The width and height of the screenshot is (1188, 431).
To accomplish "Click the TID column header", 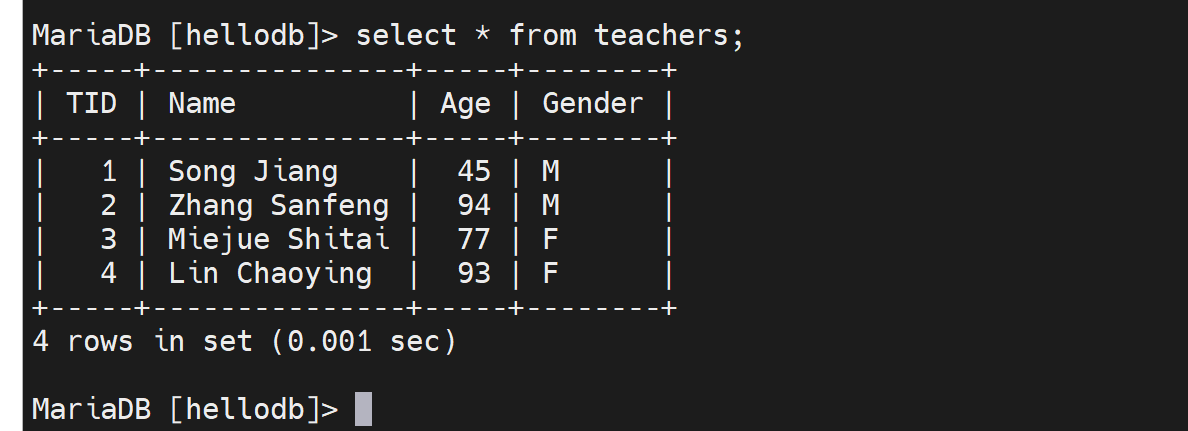I will [91, 103].
